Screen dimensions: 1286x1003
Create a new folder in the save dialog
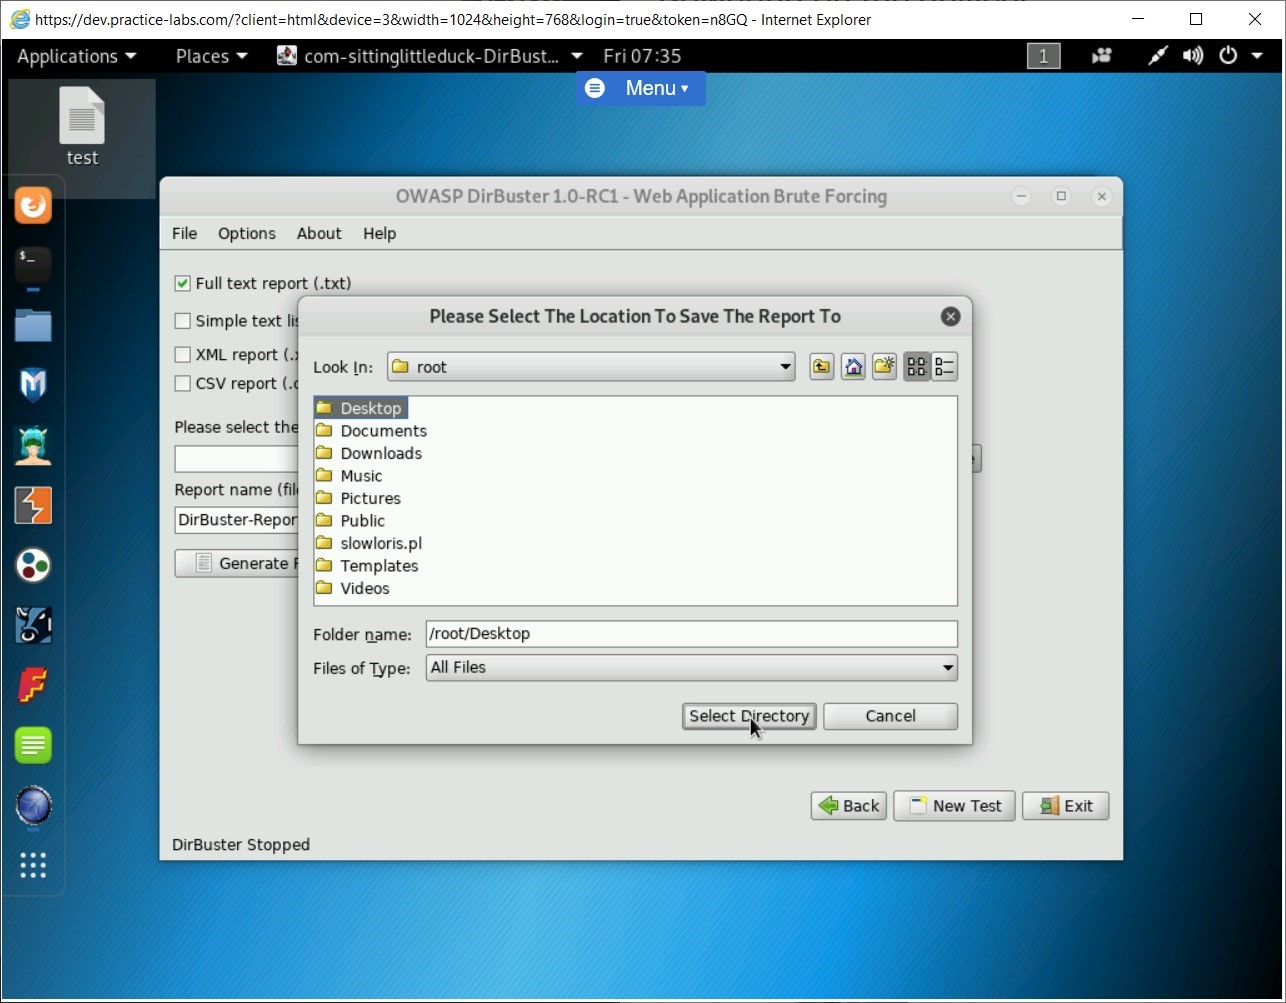(x=884, y=366)
